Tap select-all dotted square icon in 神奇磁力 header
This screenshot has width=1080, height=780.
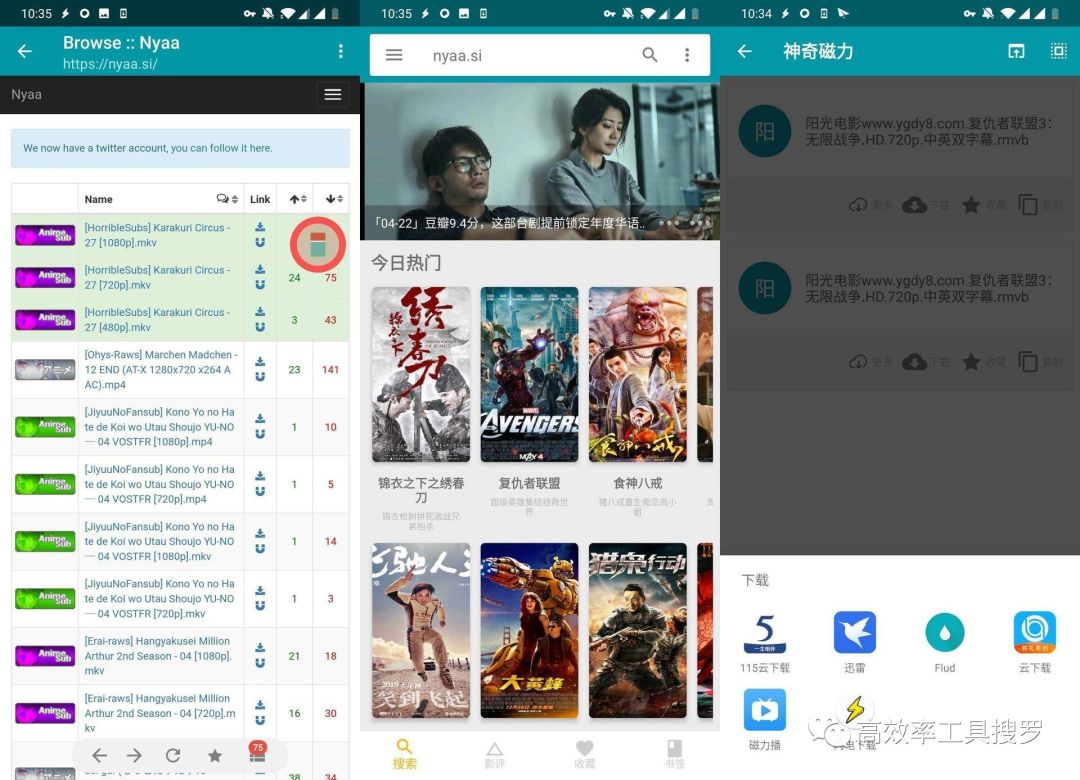click(x=1059, y=51)
